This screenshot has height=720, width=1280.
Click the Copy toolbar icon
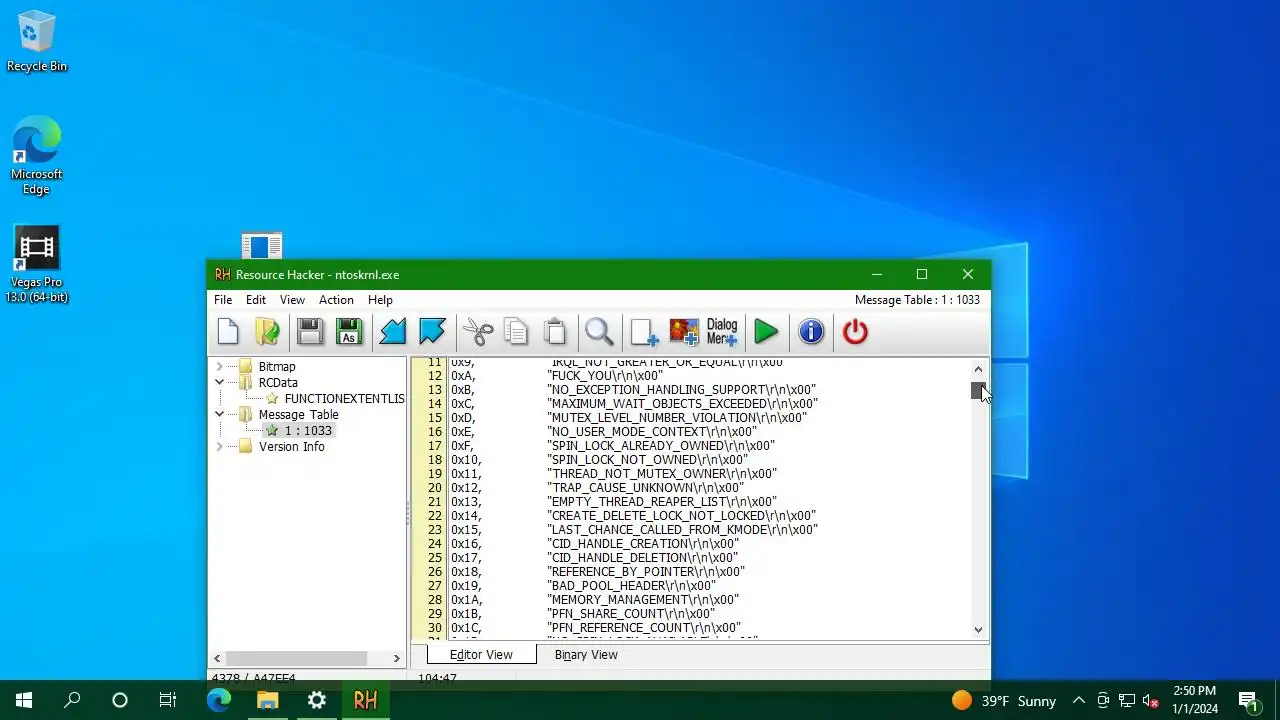click(516, 332)
